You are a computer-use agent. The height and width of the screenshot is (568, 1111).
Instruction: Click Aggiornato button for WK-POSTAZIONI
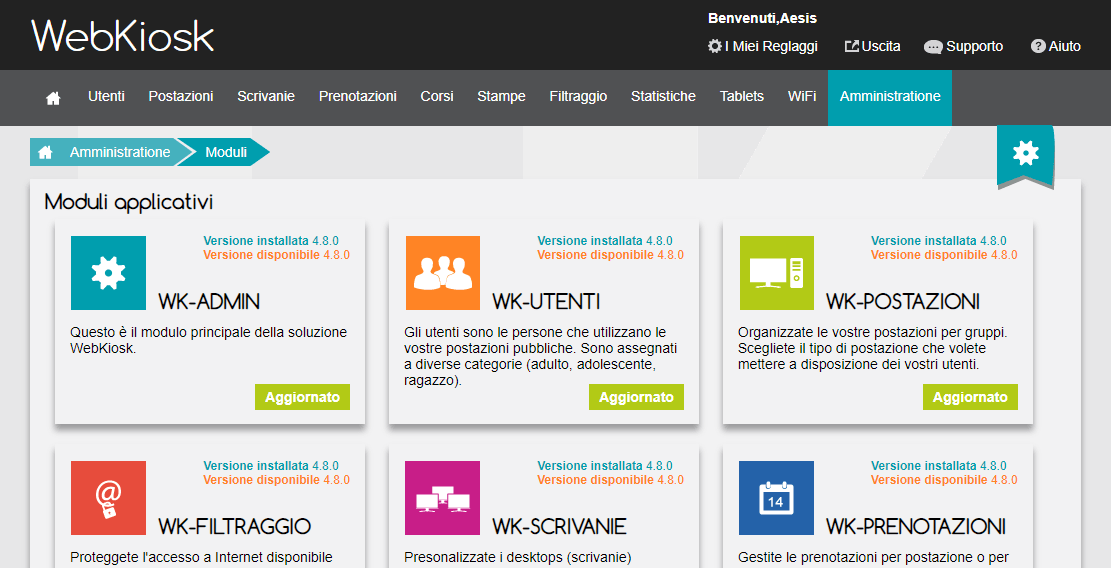tap(970, 397)
